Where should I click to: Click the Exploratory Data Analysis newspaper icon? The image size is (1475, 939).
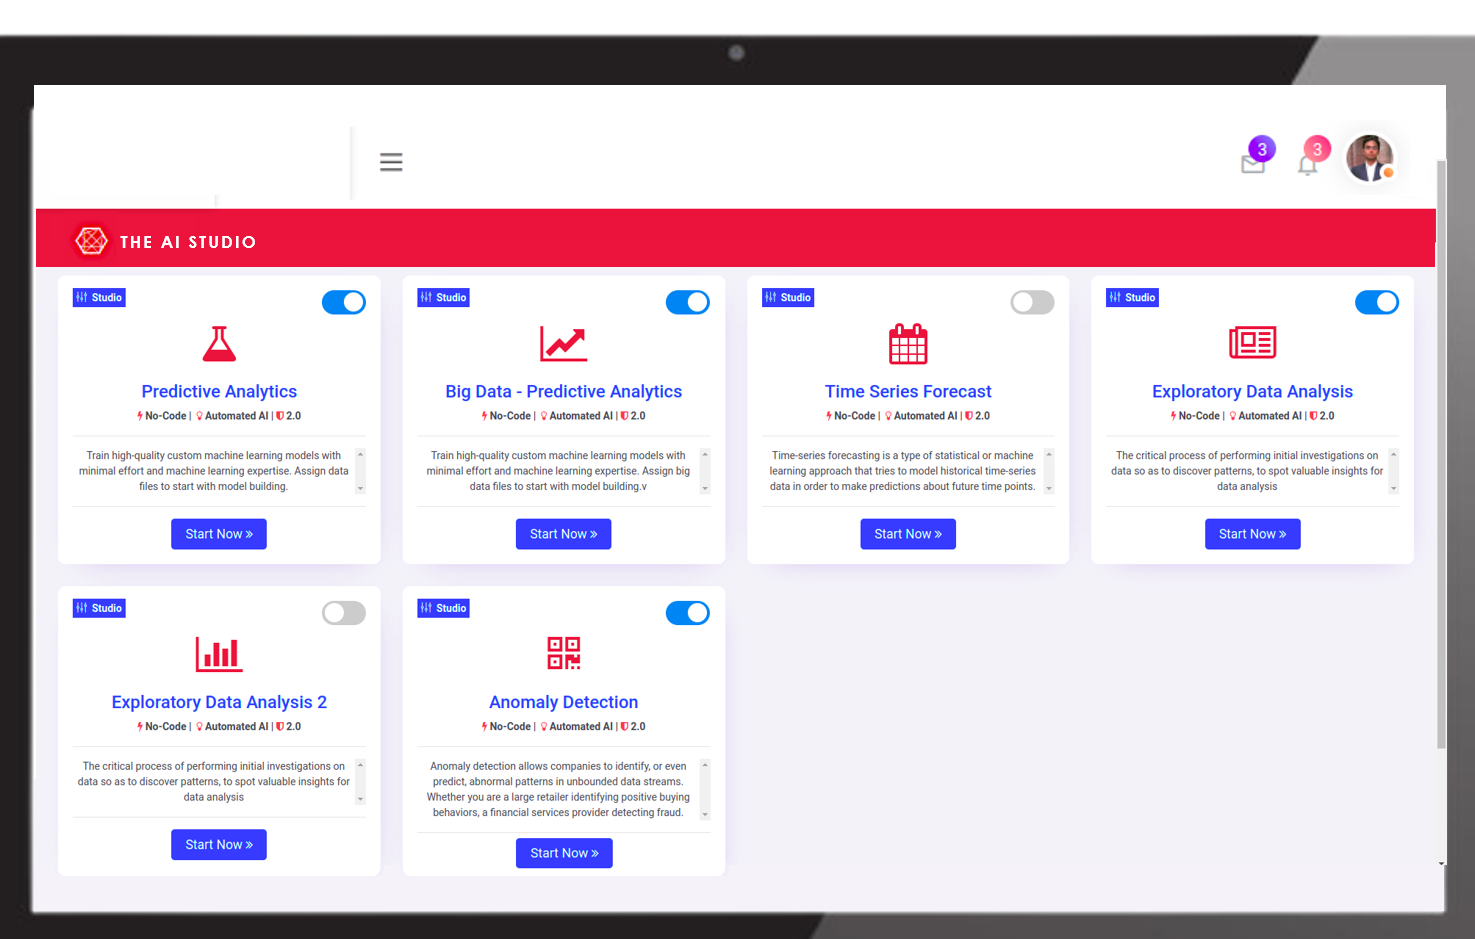point(1253,343)
